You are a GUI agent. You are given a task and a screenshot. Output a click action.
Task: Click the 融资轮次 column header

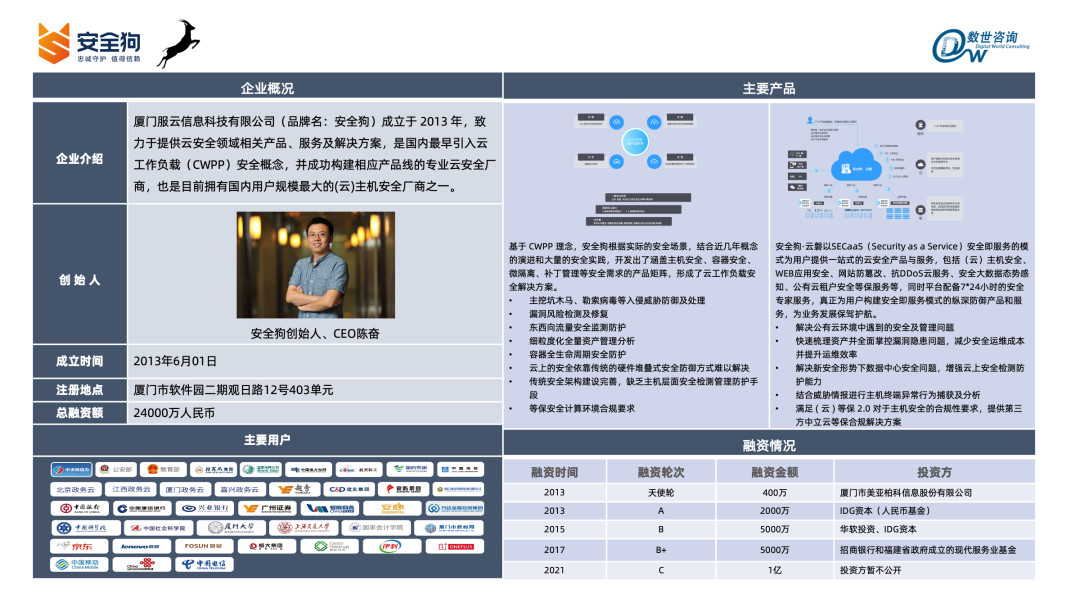coord(661,472)
